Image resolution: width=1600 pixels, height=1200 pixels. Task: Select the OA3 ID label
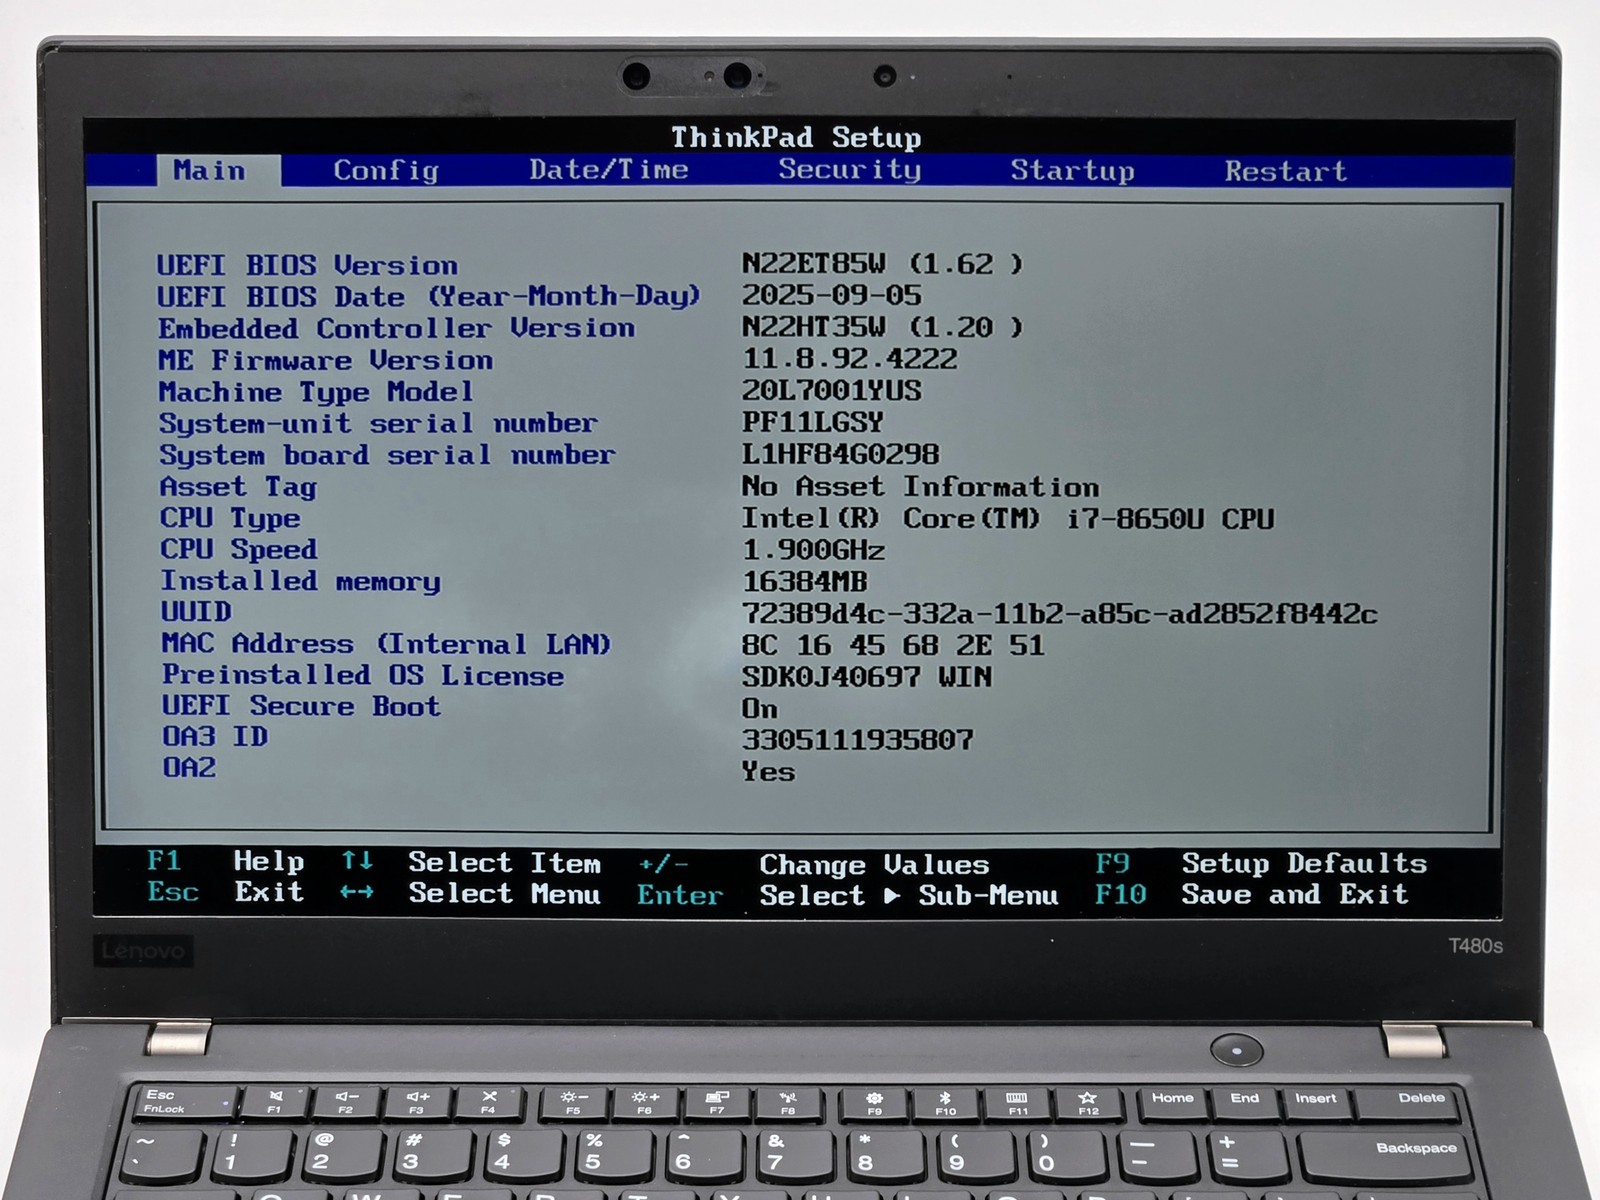click(215, 737)
